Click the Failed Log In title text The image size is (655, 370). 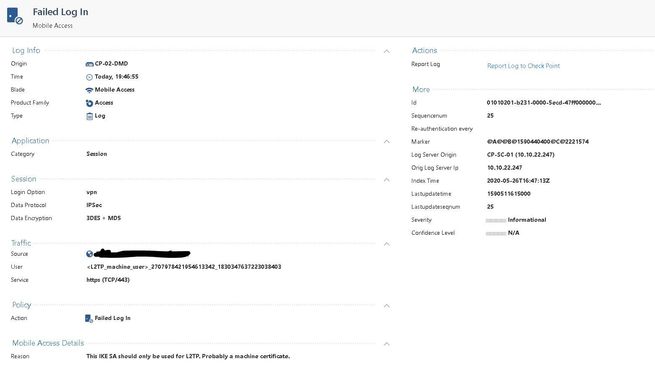point(61,12)
